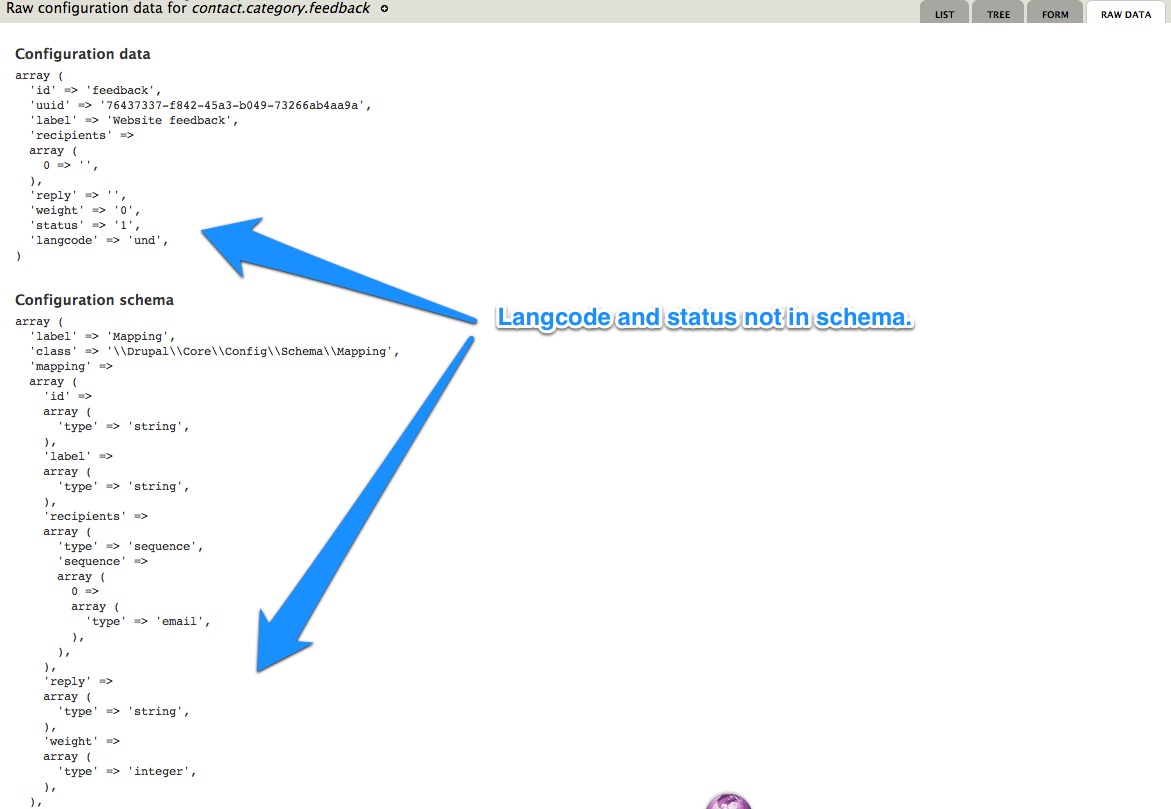The height and width of the screenshot is (809, 1171).
Task: Click the 'weight' => integer schema definition
Action: [127, 770]
